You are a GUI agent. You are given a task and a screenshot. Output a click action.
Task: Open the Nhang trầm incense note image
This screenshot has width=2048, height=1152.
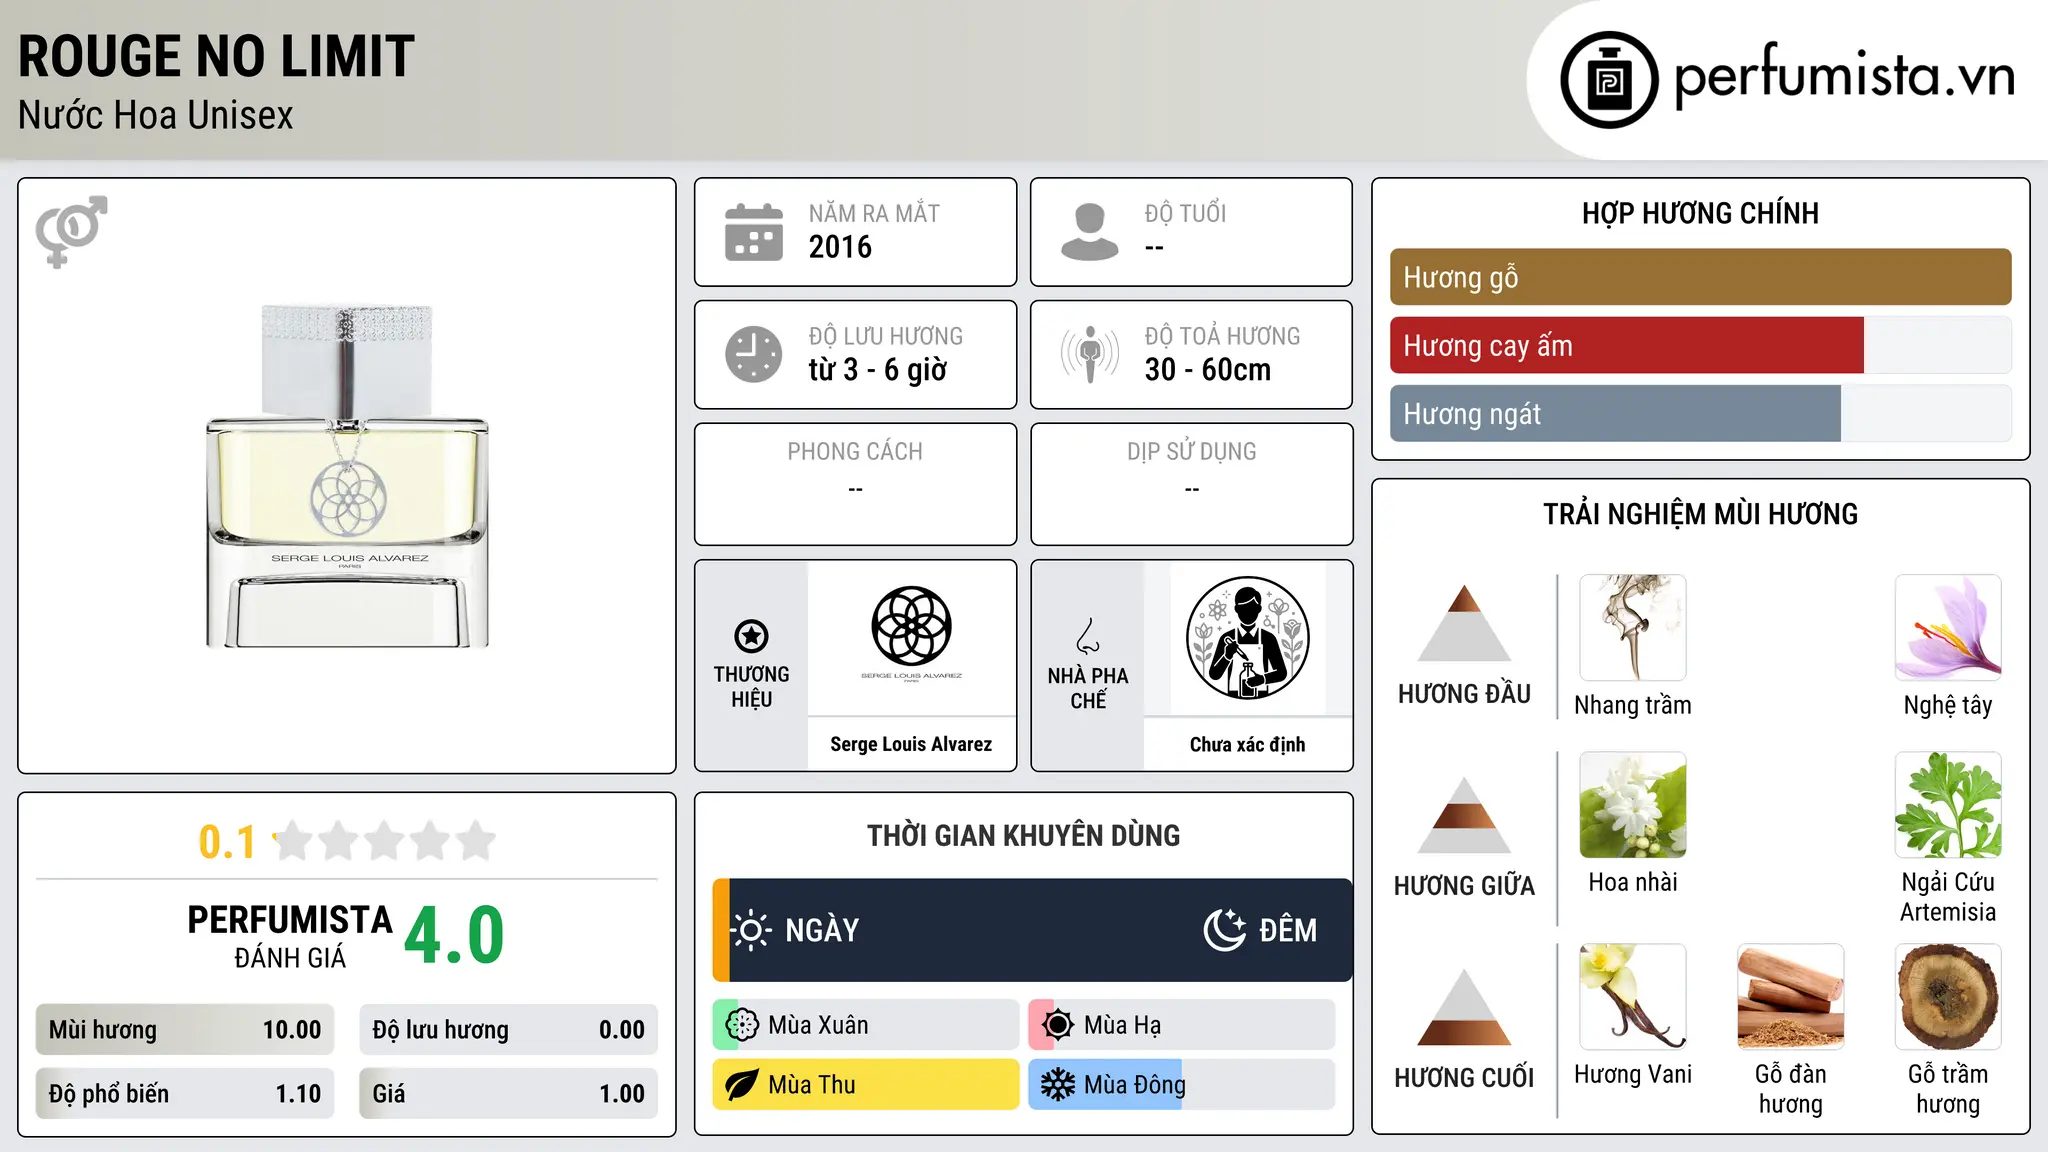click(1633, 628)
